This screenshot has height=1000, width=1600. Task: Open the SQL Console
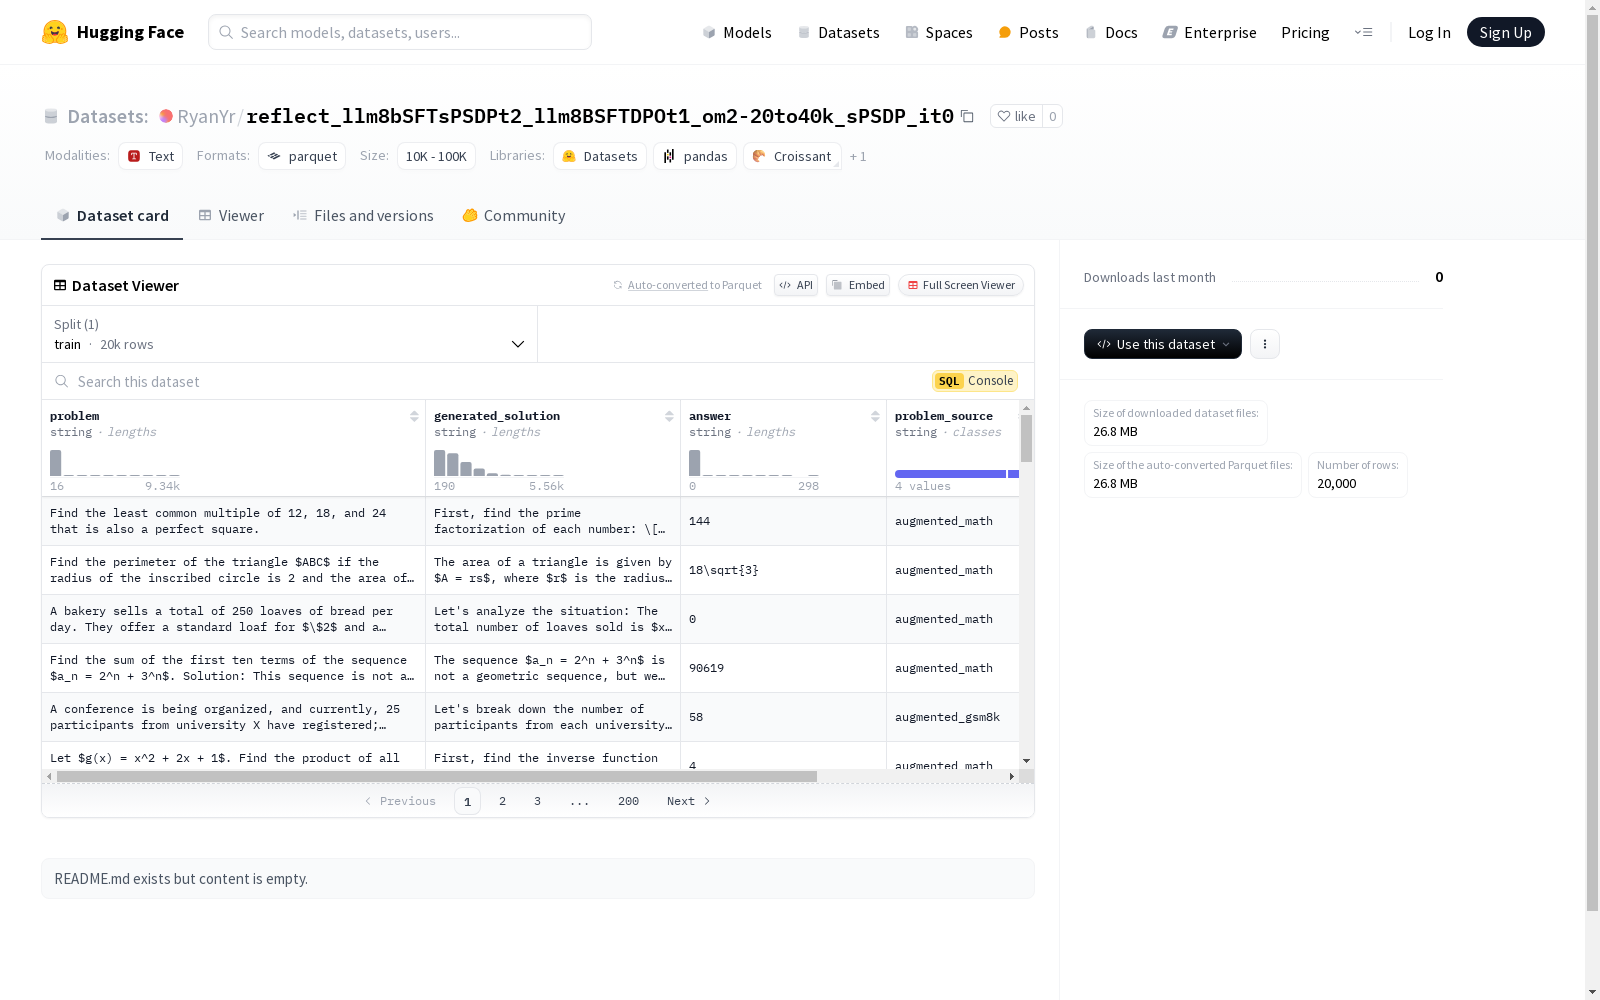pyautogui.click(x=975, y=381)
